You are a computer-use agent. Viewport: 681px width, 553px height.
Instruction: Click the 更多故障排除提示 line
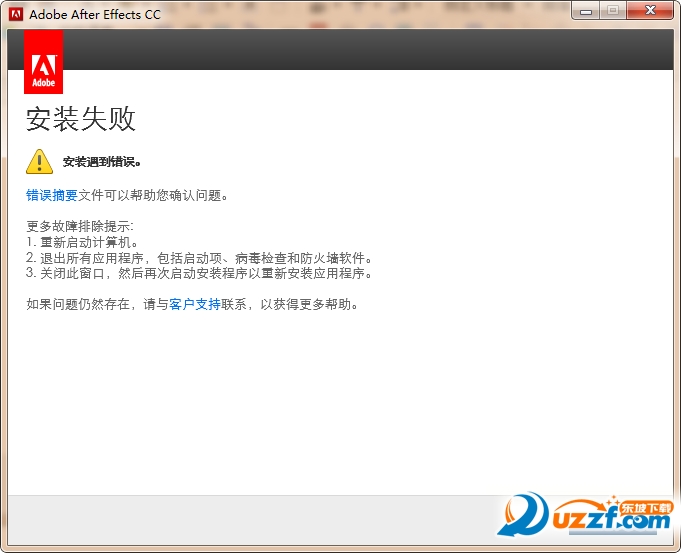pos(80,226)
